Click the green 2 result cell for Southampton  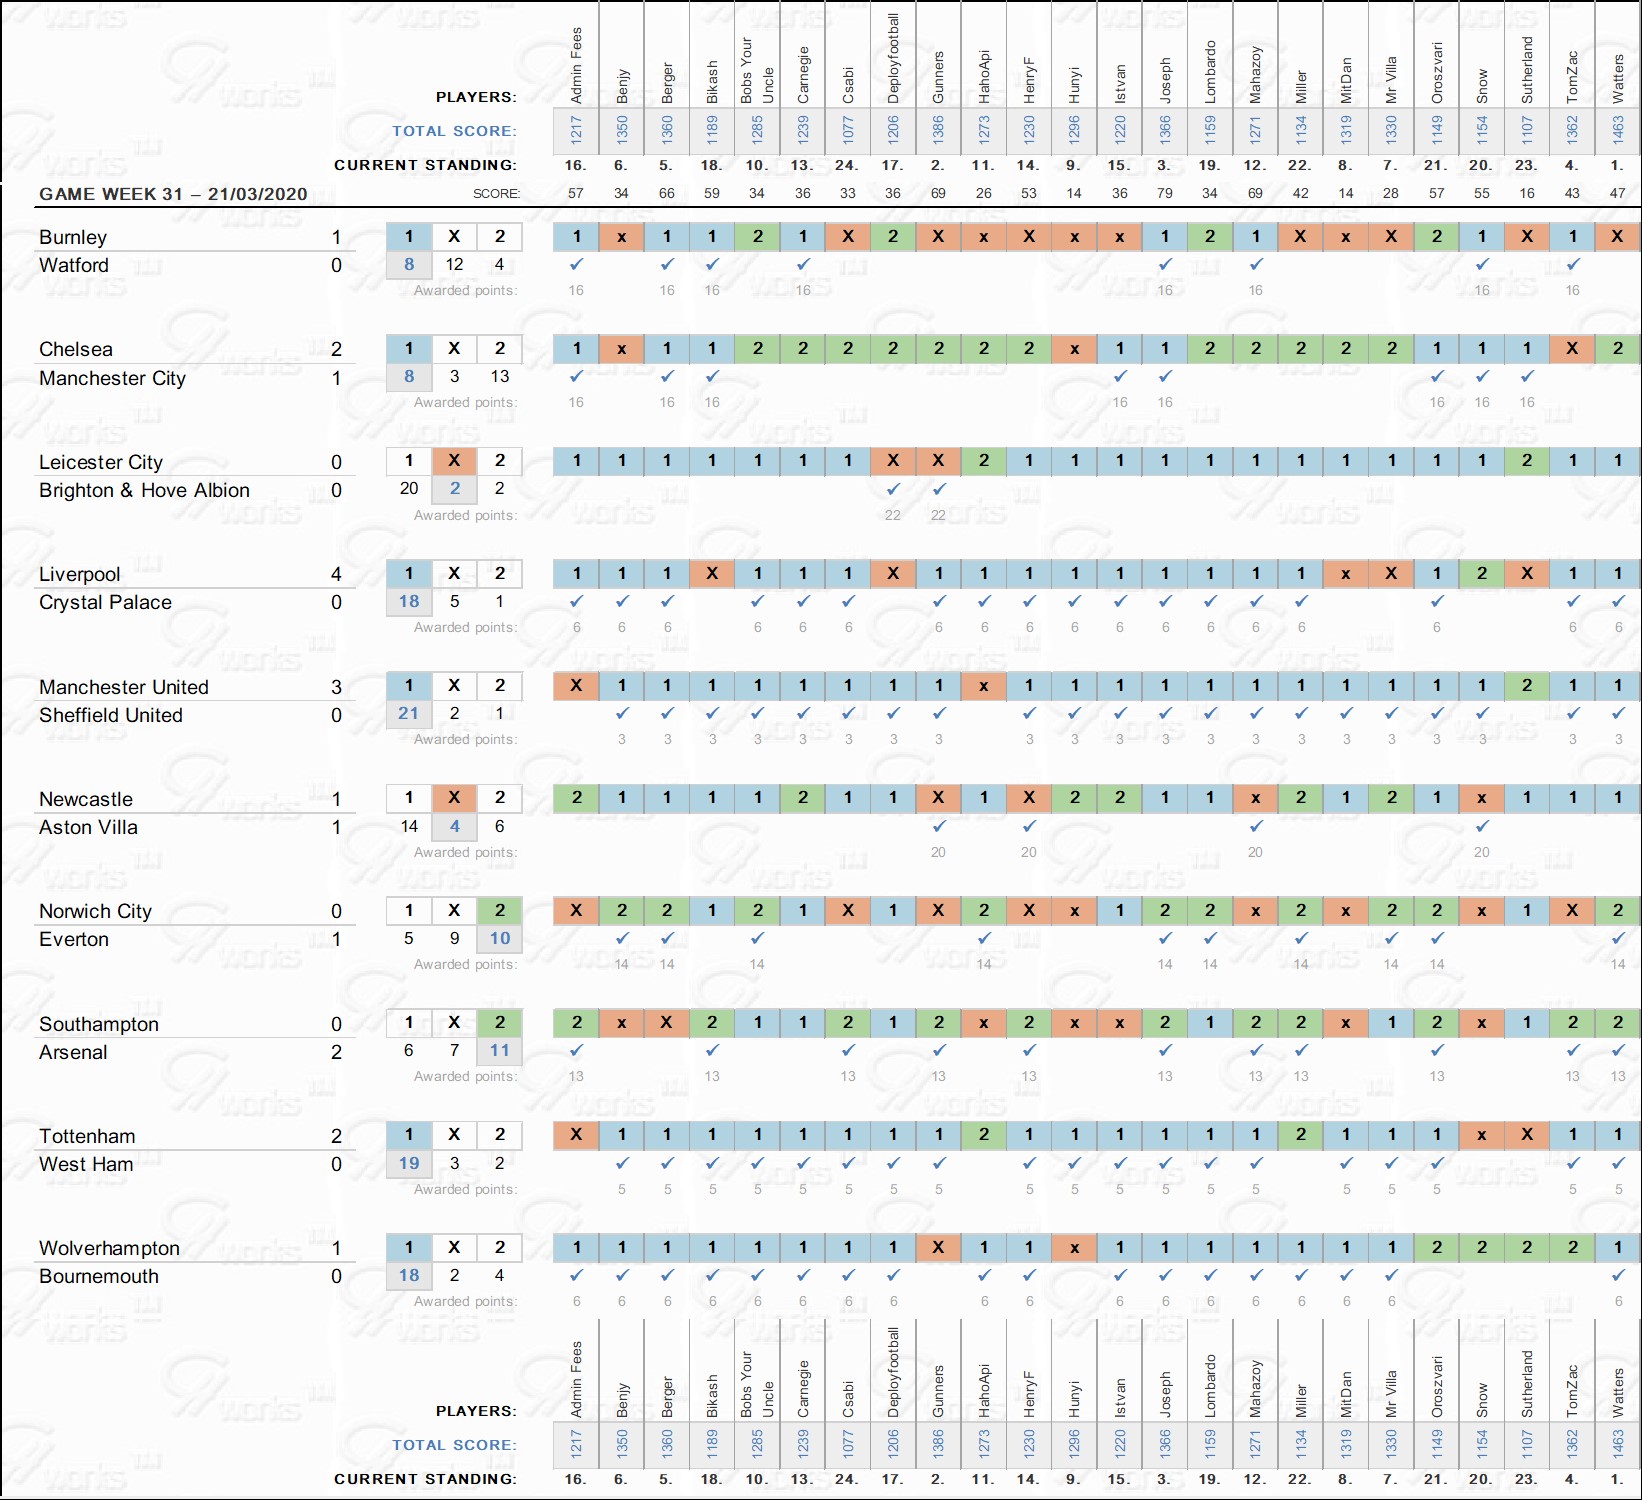pos(500,1022)
